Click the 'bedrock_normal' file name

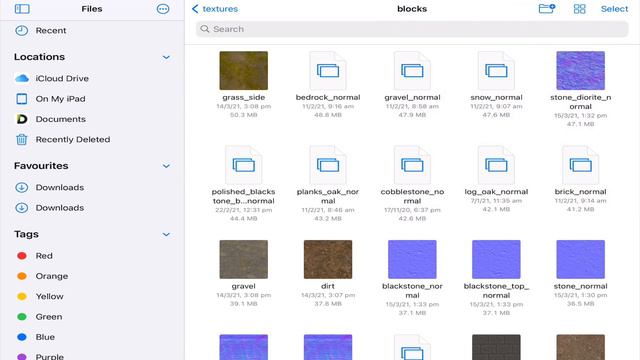tap(328, 97)
